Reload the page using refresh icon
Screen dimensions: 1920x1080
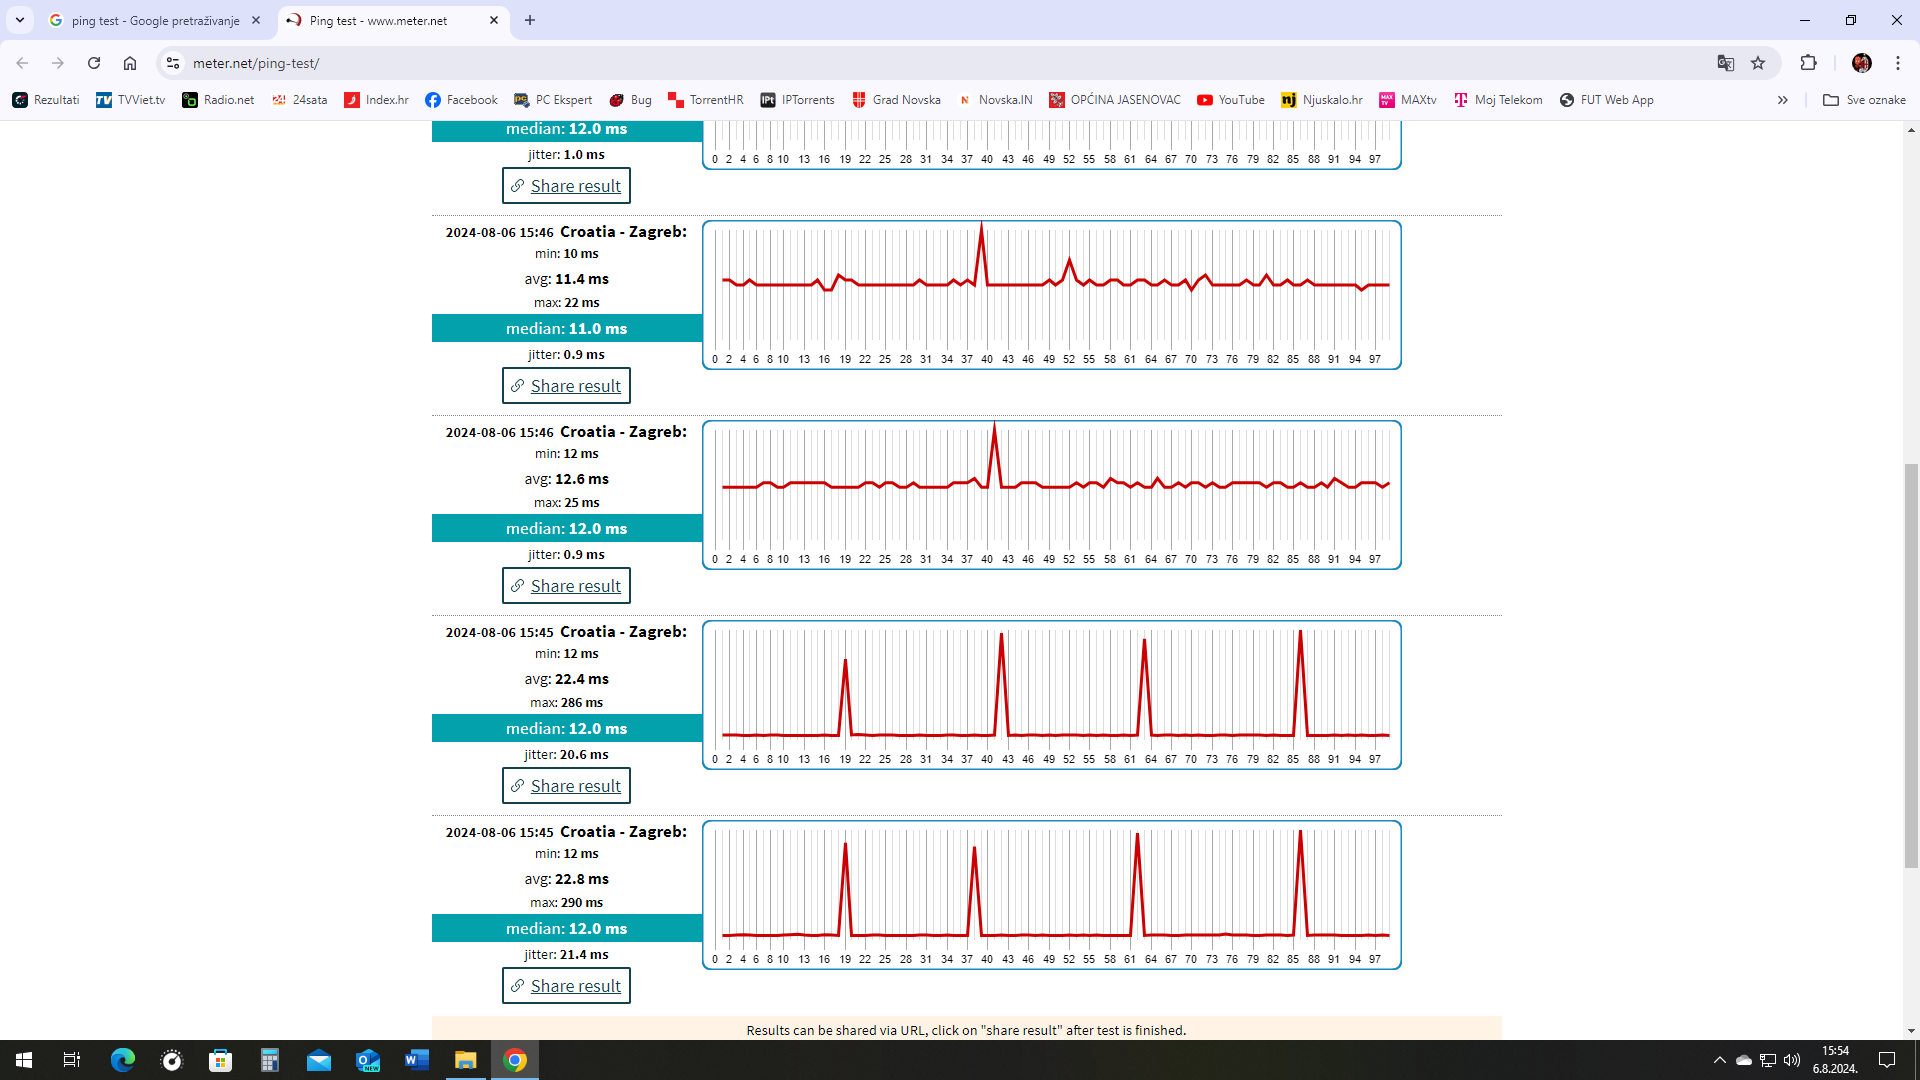point(94,63)
